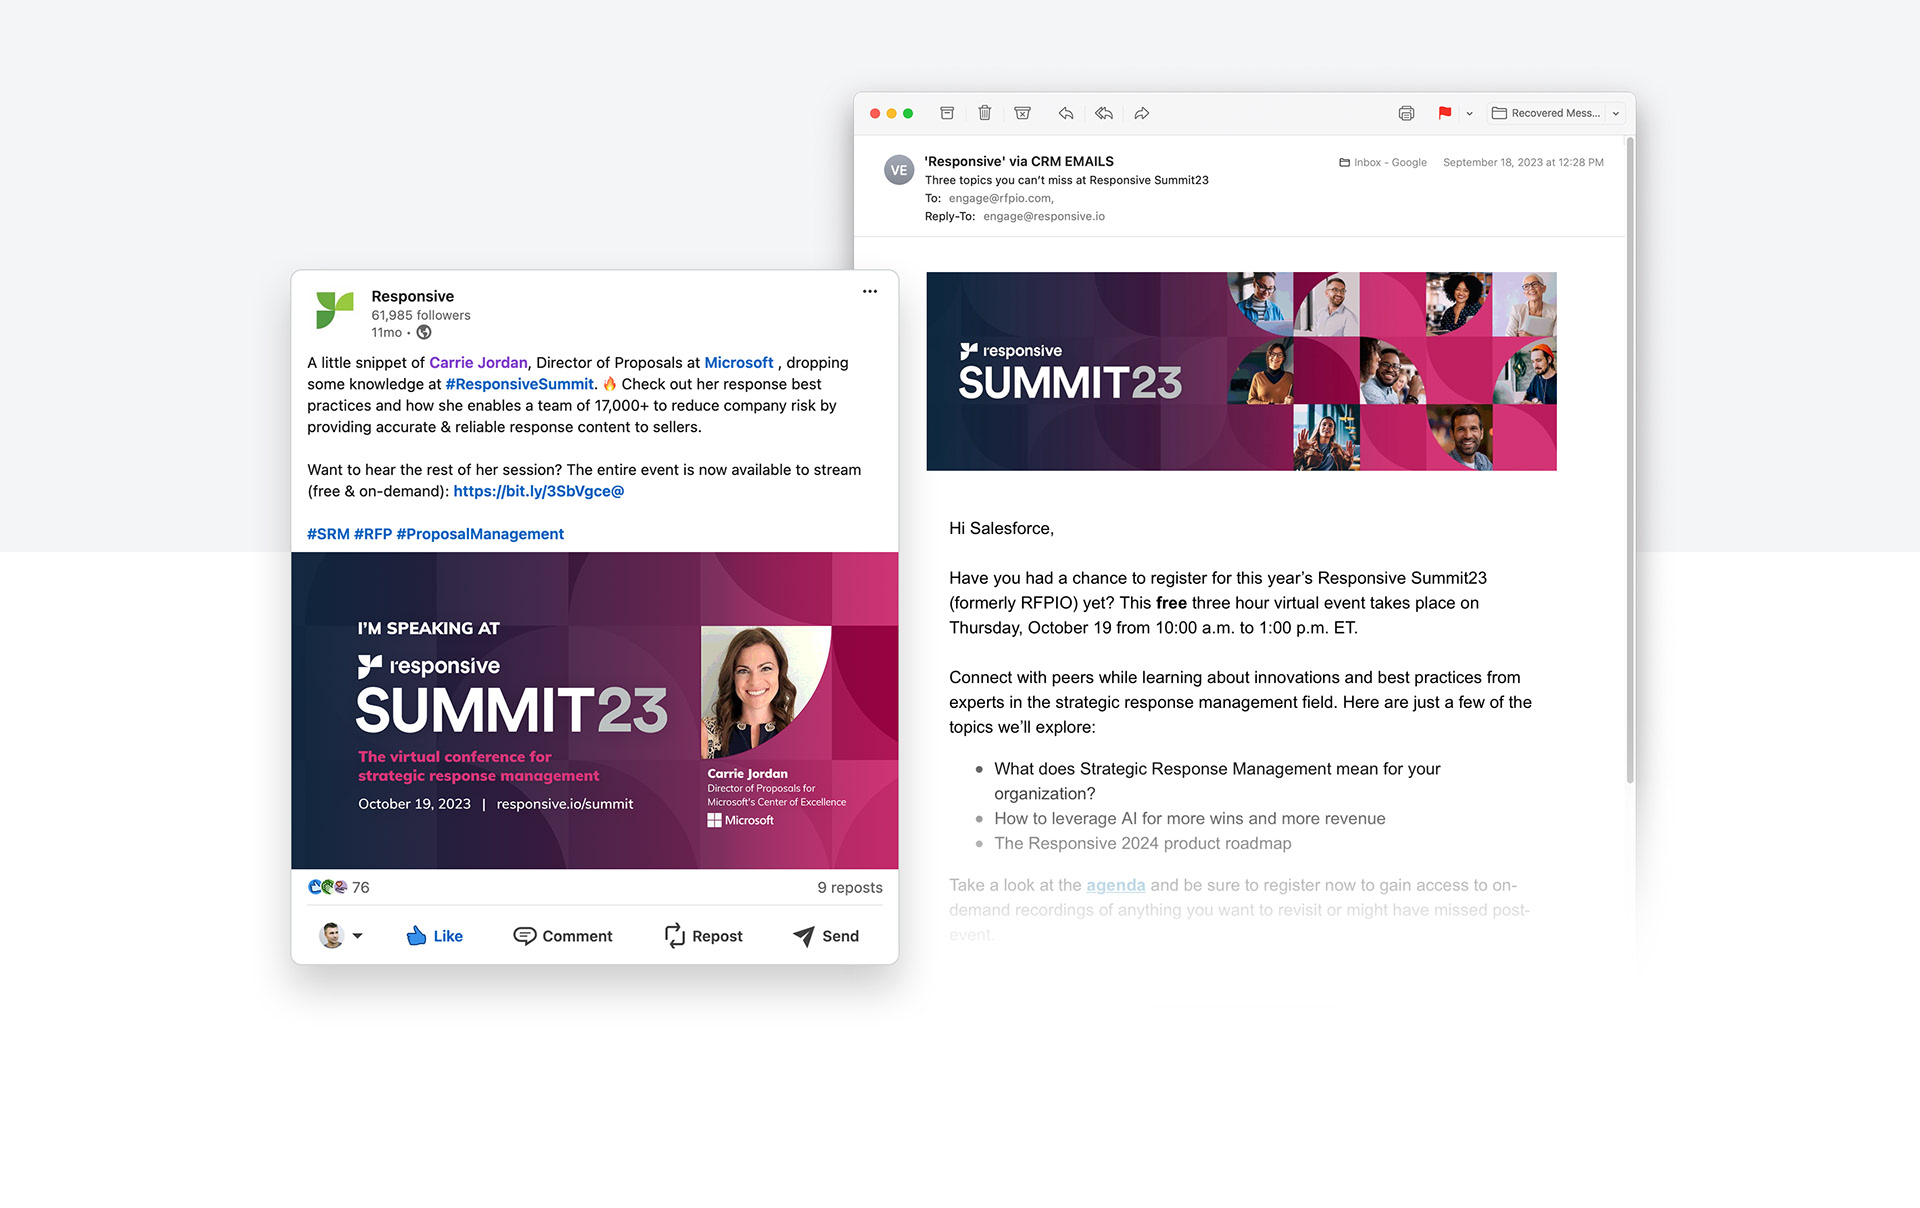This screenshot has height=1208, width=1920.
Task: Click the engage@rfpio.com recipient address
Action: click(1001, 198)
